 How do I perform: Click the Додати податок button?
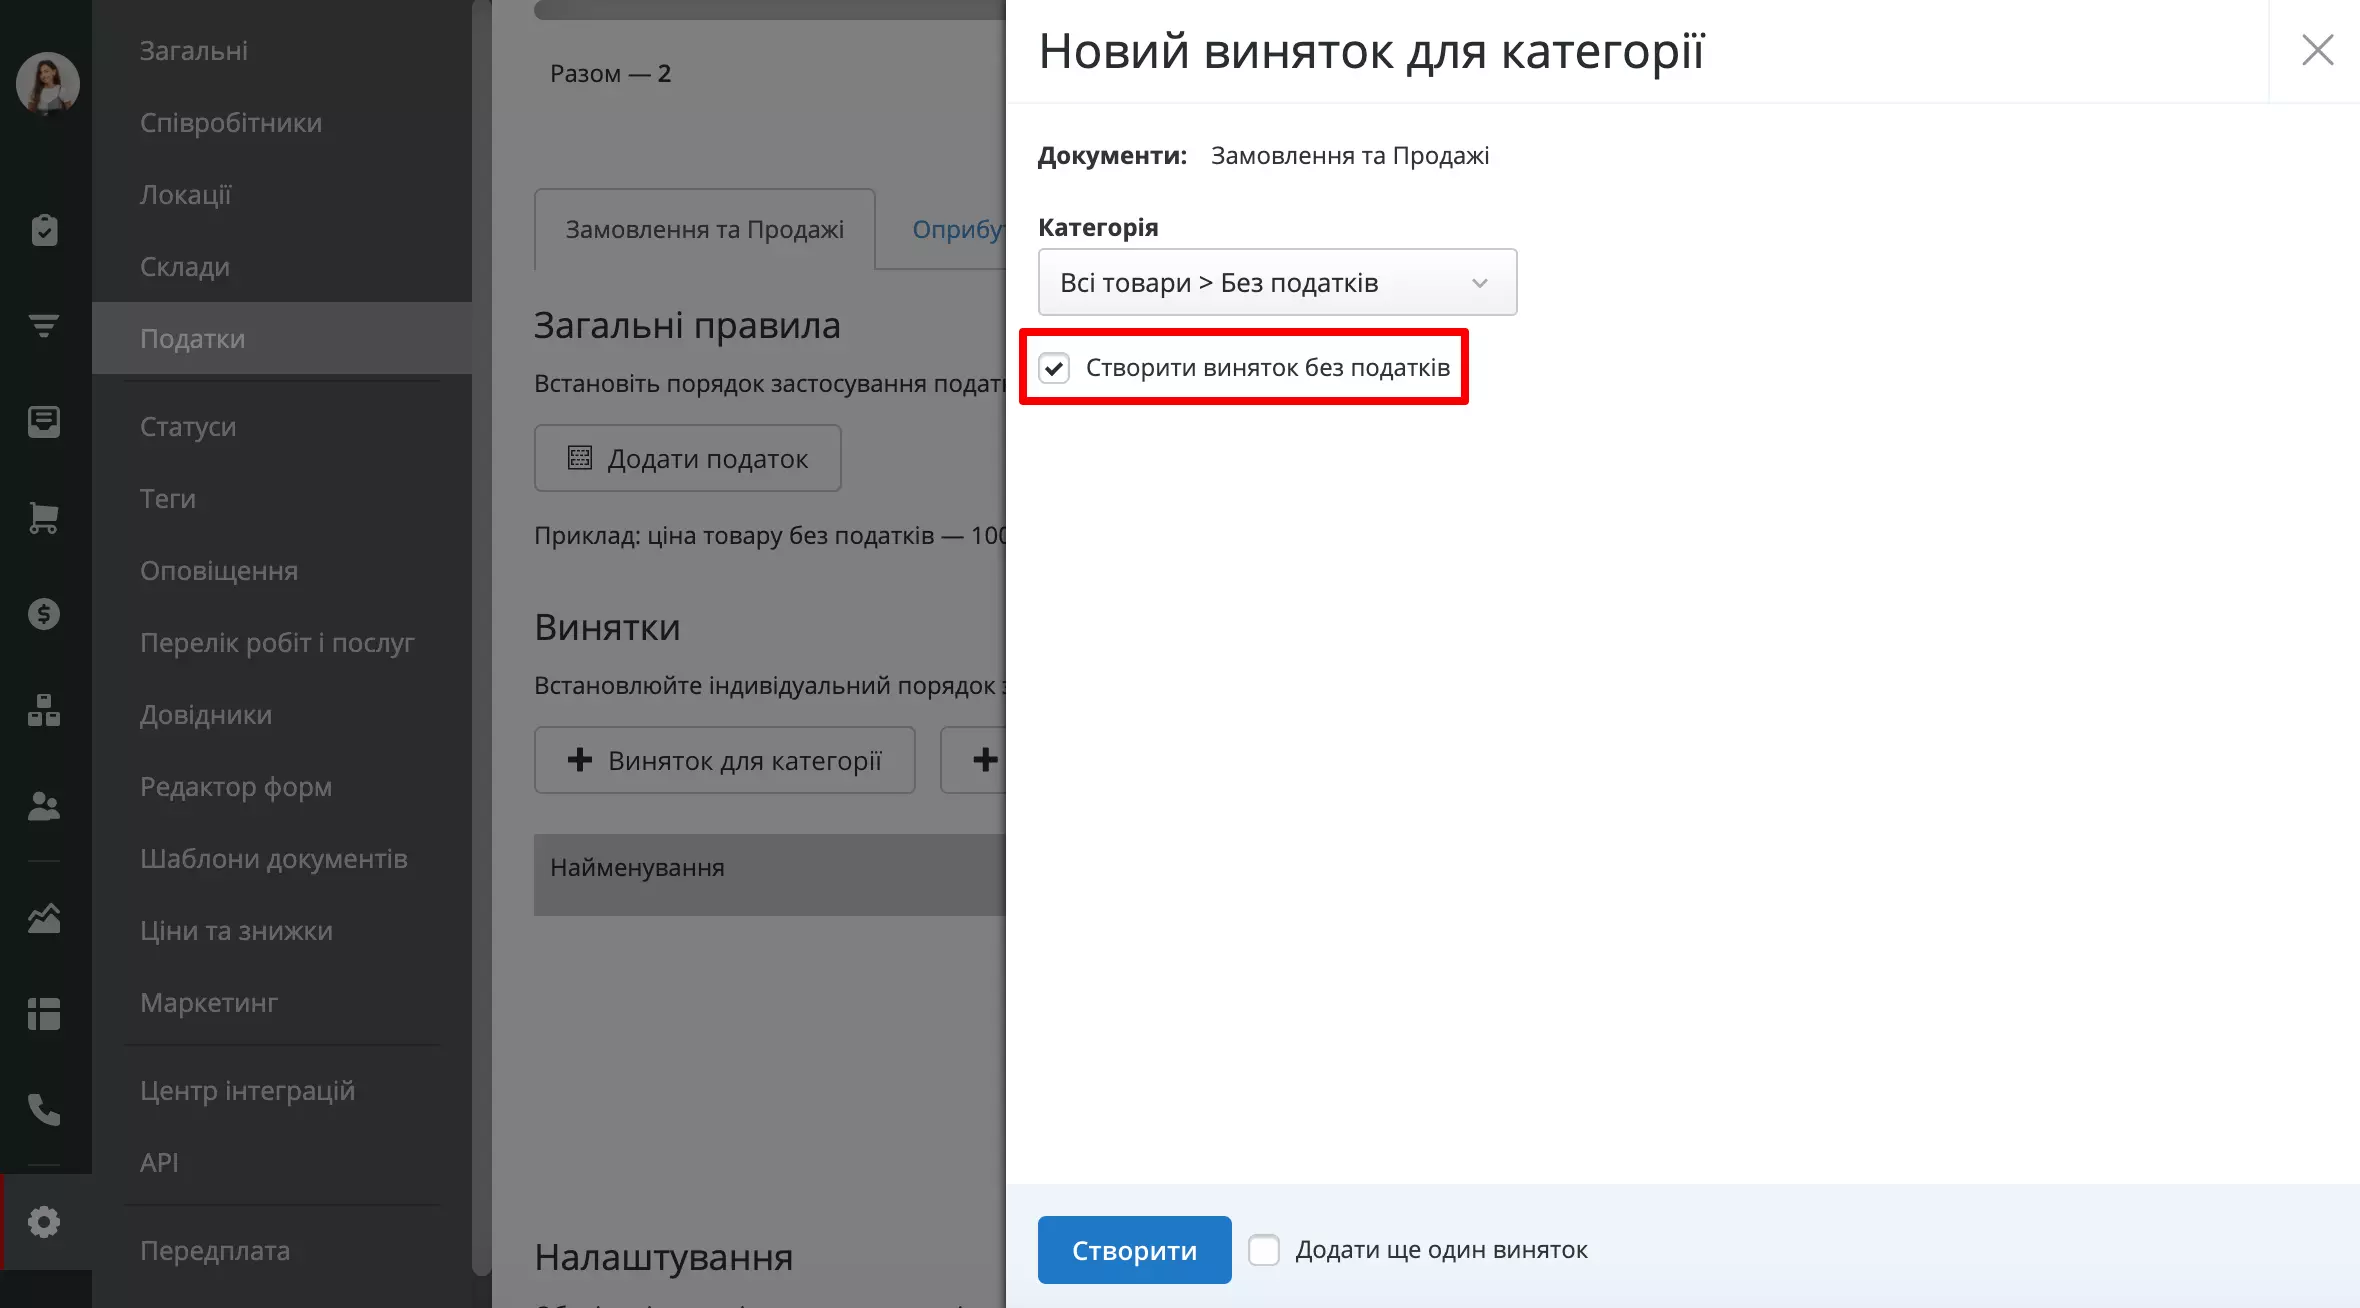[x=687, y=458]
